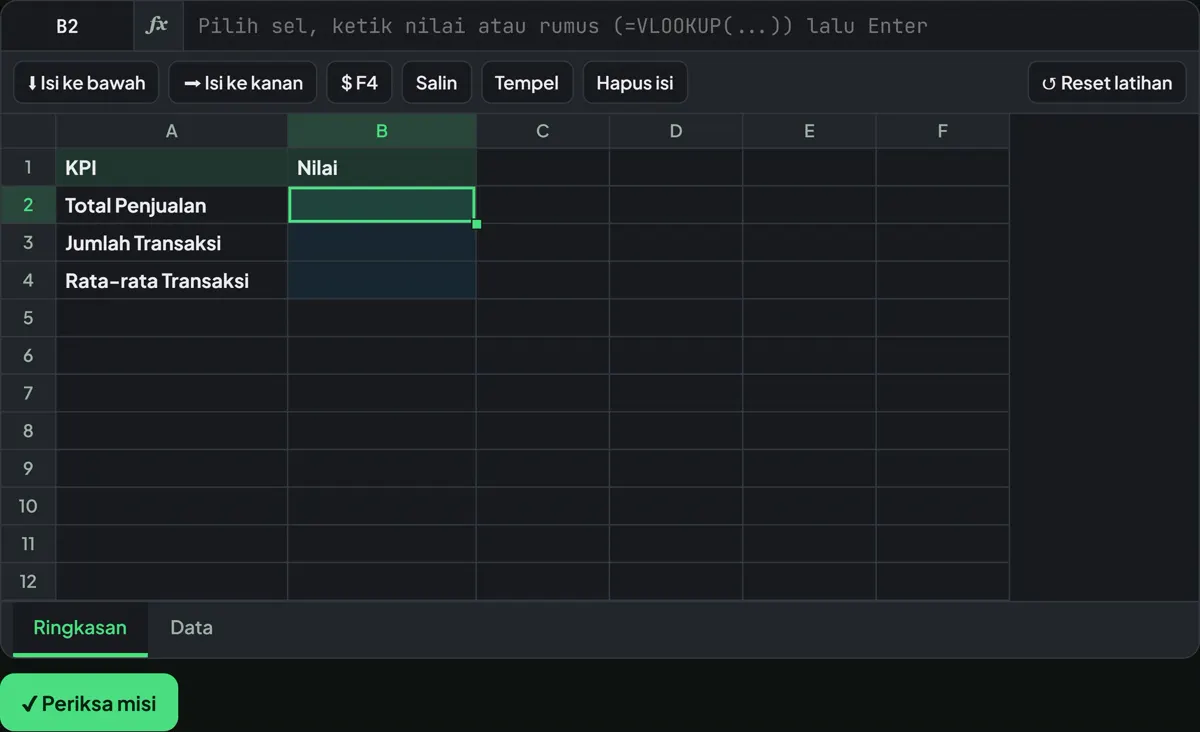
Task: Select row 6 header
Action: 28,356
